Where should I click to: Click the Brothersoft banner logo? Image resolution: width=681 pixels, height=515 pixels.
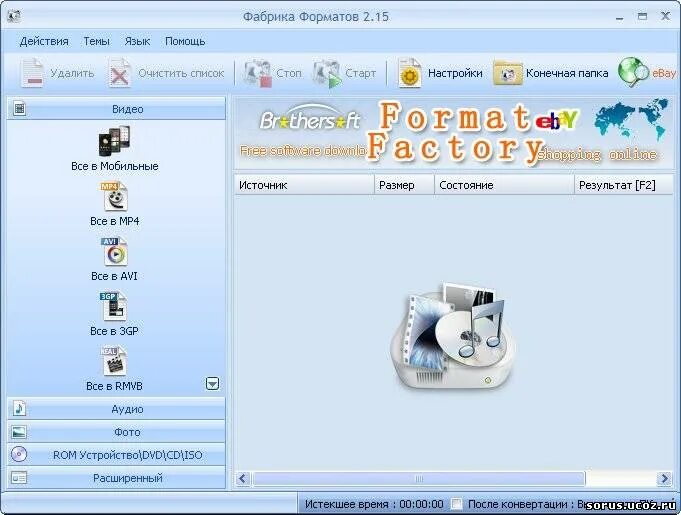pos(310,119)
